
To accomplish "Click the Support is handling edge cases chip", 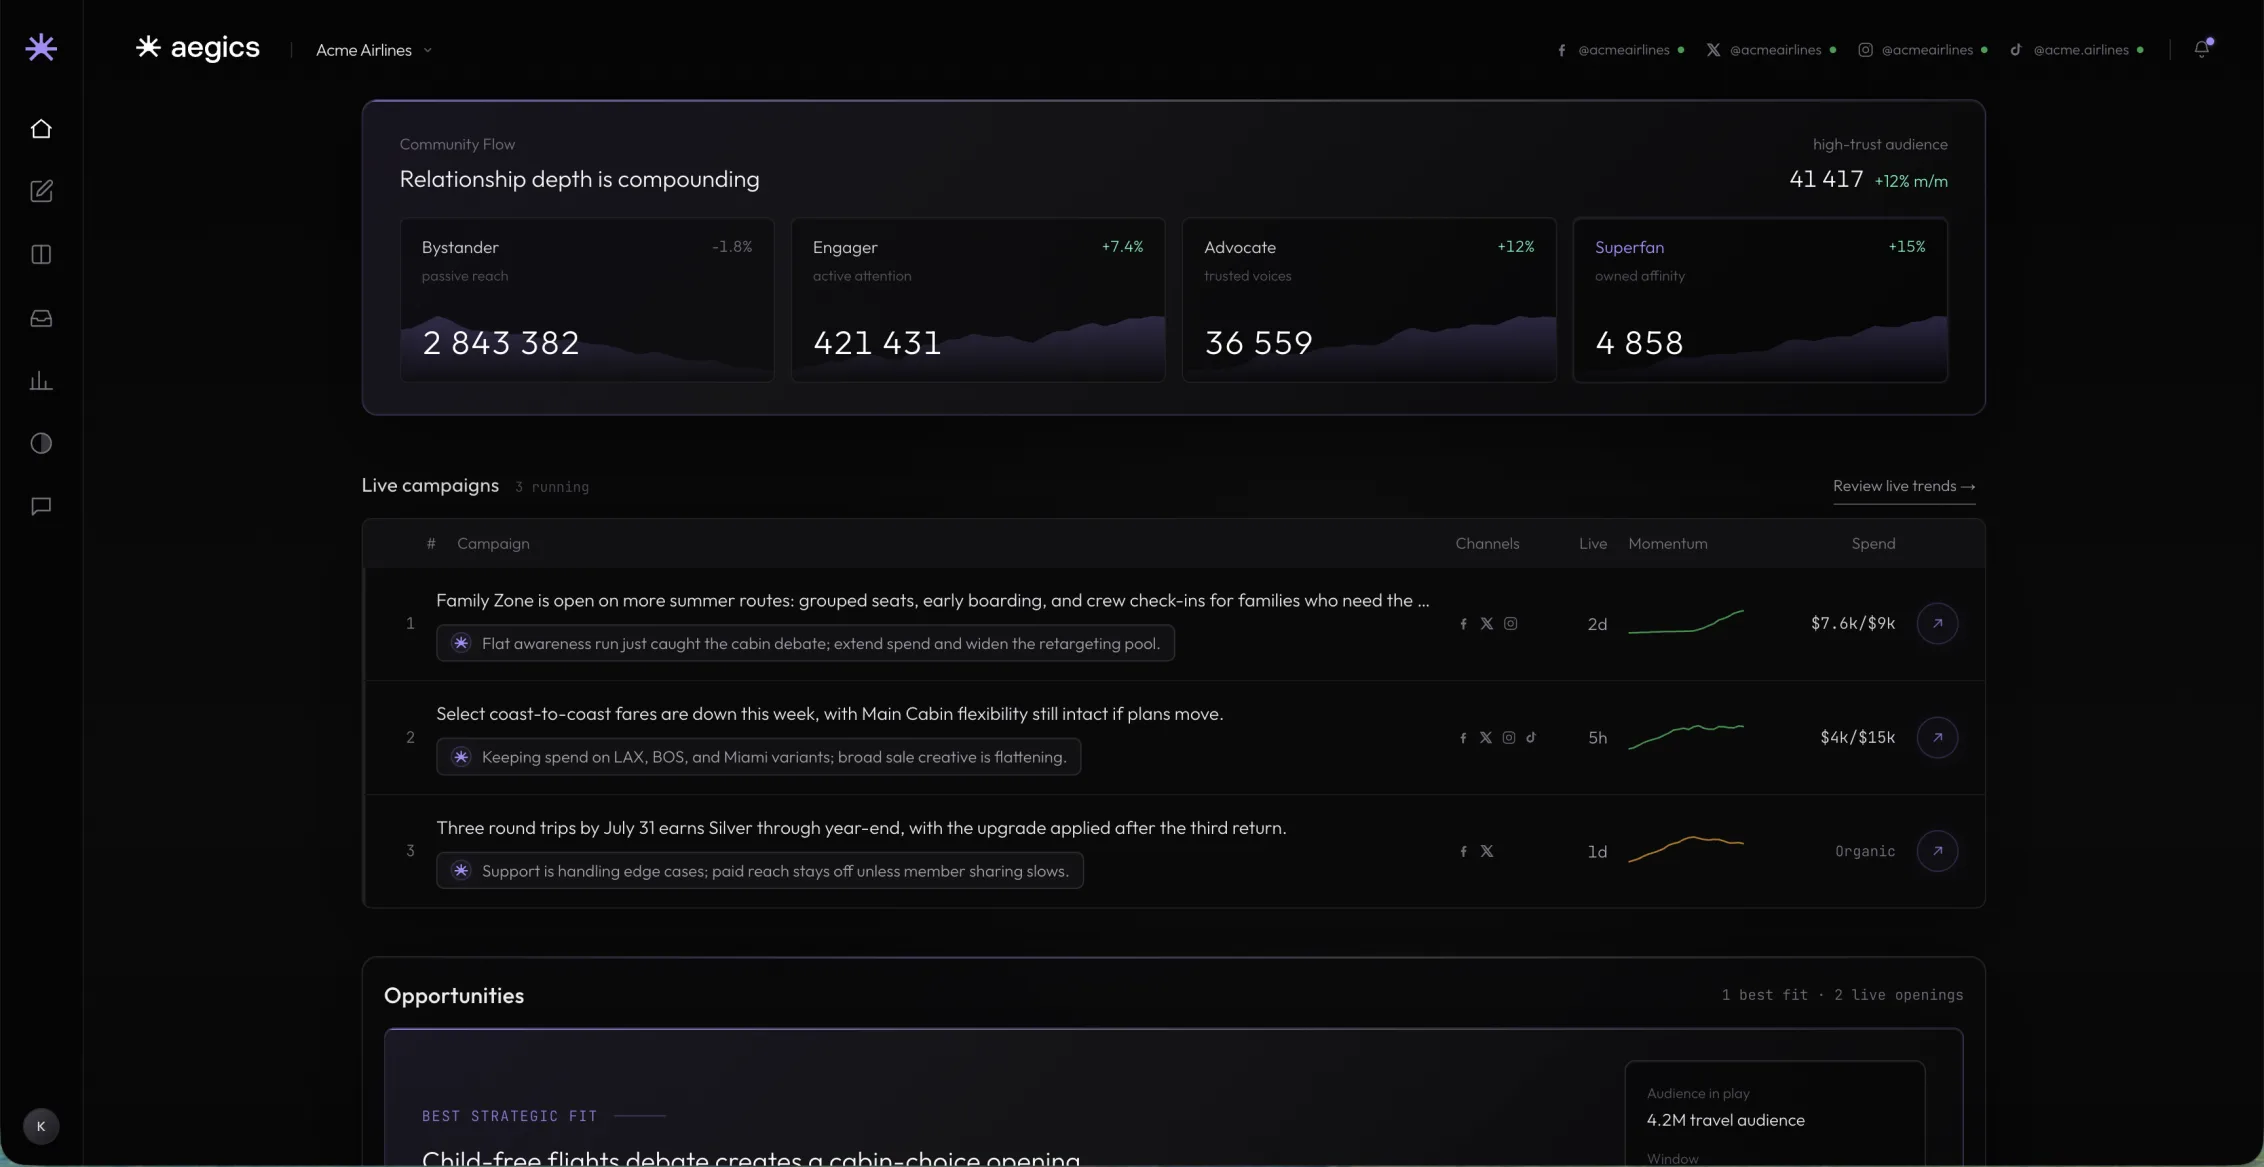I will 760,871.
